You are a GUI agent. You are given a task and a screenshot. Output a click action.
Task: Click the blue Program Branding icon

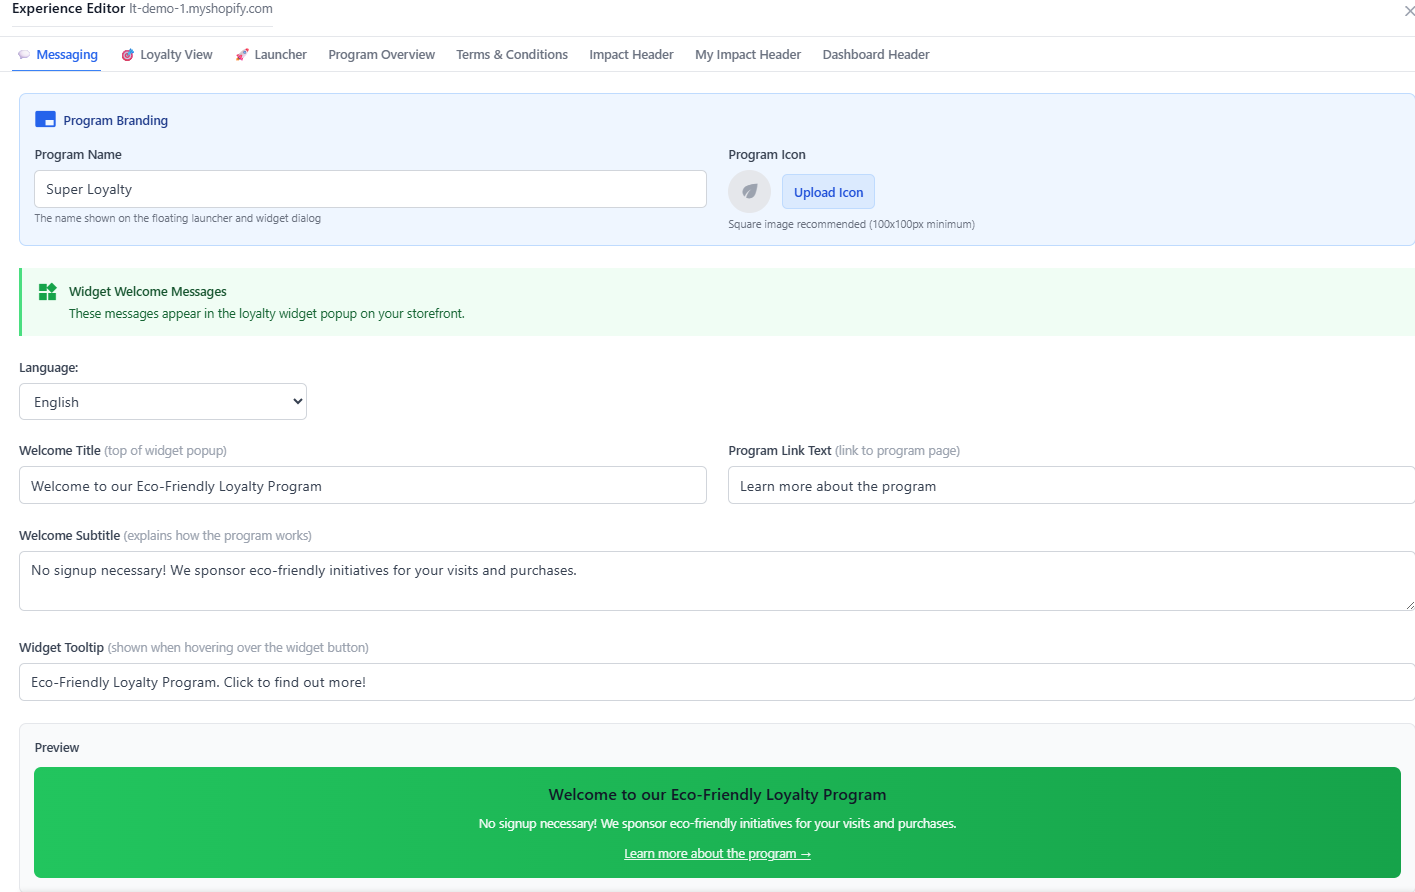pos(45,120)
